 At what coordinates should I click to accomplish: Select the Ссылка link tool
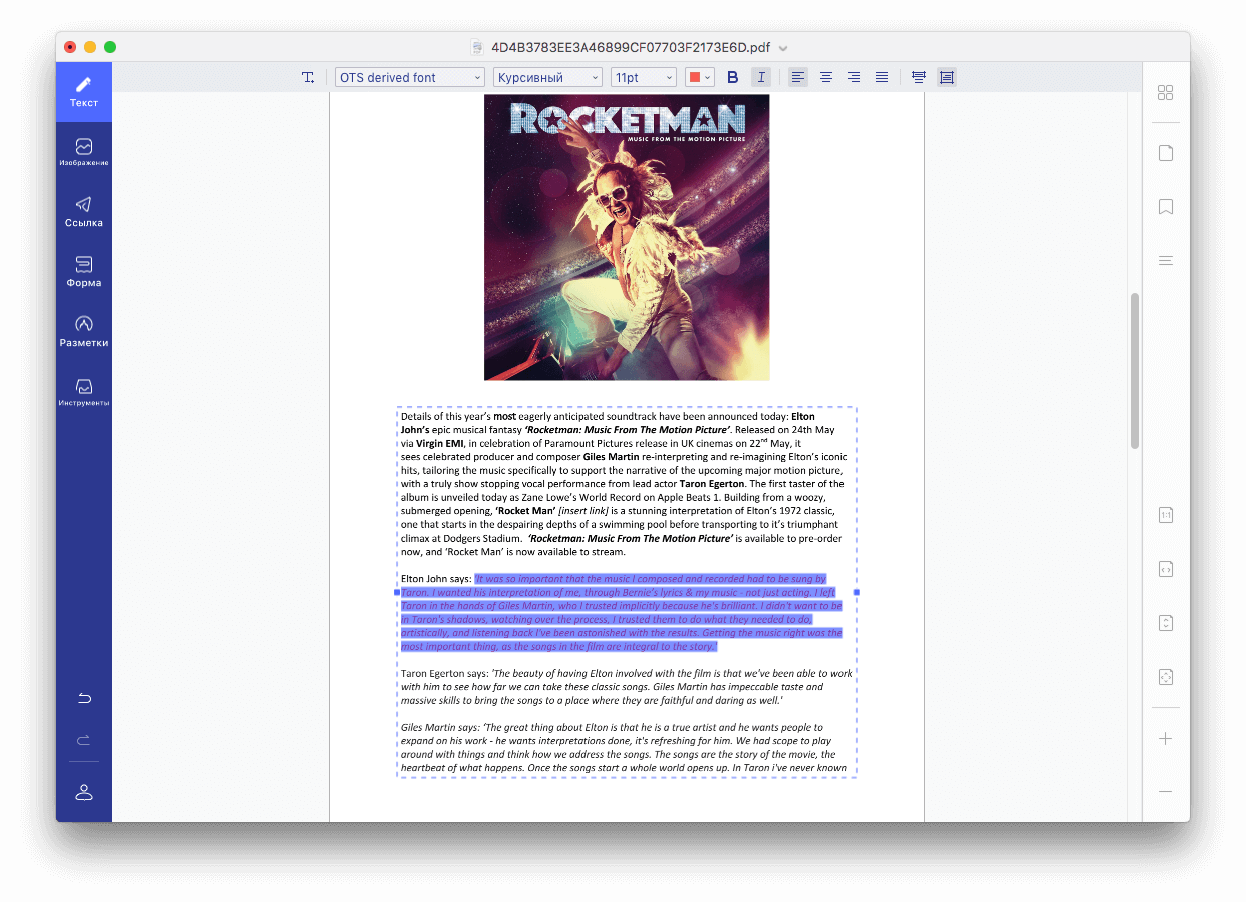84,212
